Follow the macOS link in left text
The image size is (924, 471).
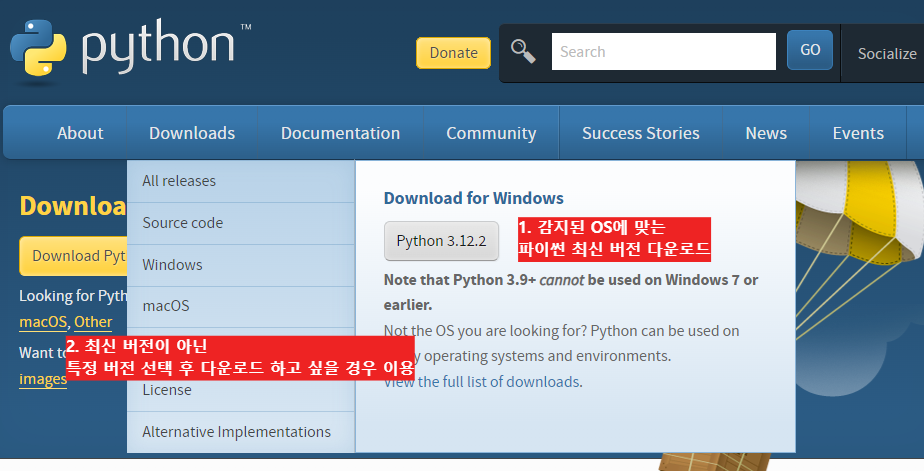43,322
